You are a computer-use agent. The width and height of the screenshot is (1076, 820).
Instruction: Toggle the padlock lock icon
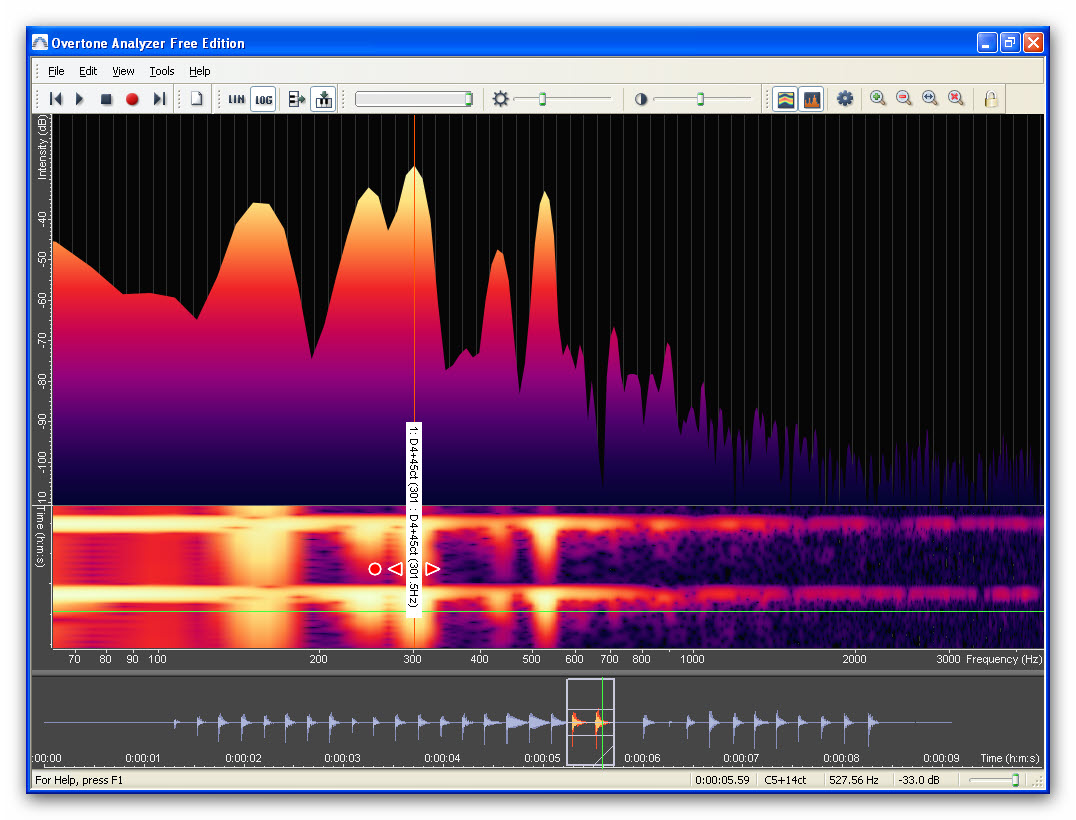(990, 99)
